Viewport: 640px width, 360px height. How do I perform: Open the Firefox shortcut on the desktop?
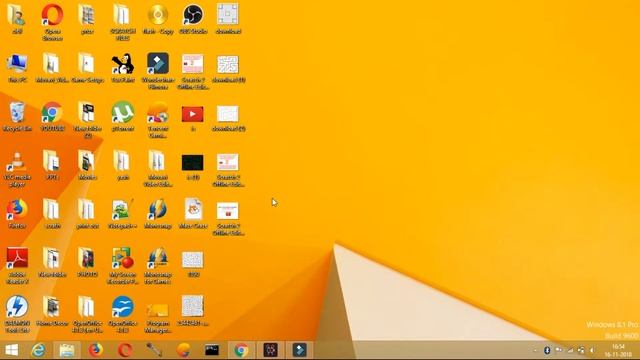[17, 210]
